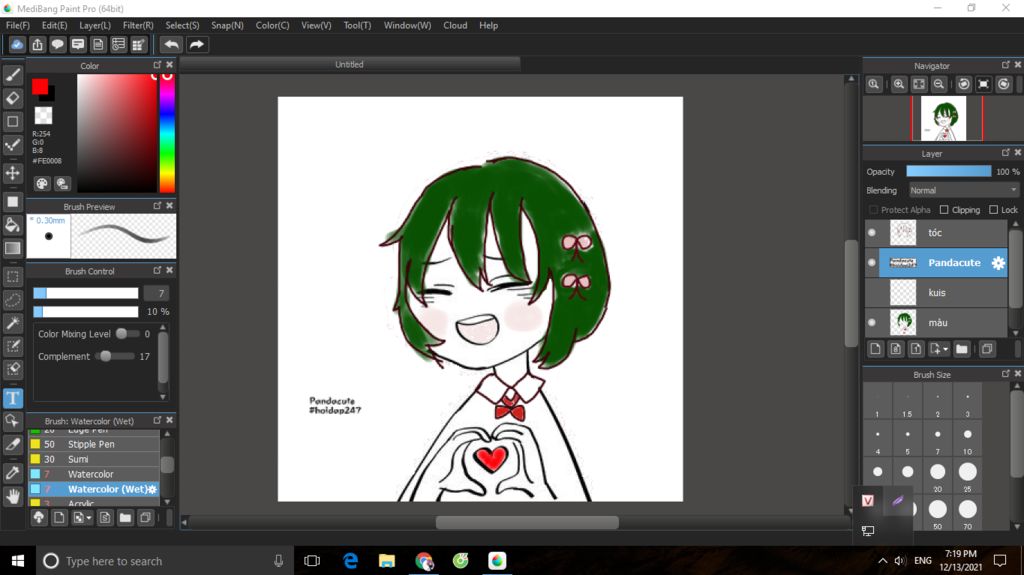Show hidden icons in system tray
This screenshot has height=575, width=1024.
coord(882,561)
